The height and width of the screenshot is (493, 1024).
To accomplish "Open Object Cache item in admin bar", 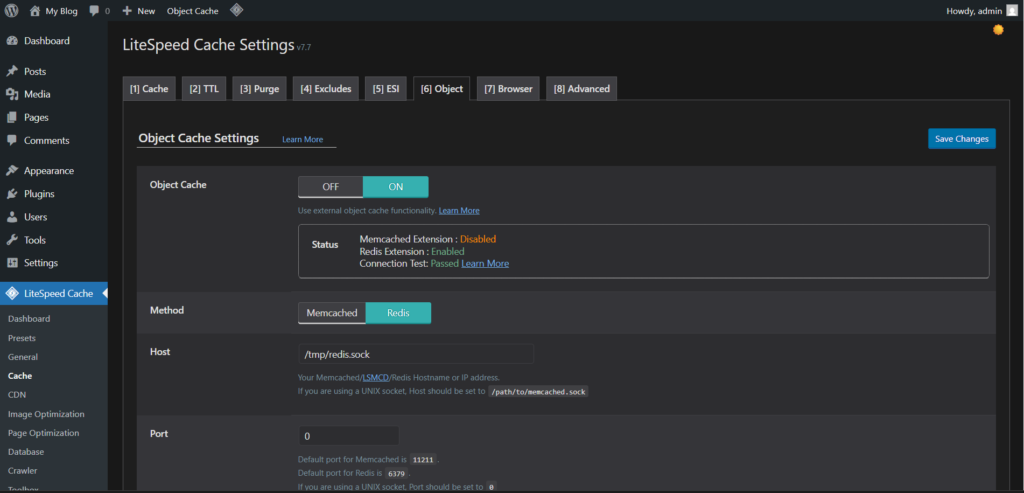I will (x=193, y=11).
